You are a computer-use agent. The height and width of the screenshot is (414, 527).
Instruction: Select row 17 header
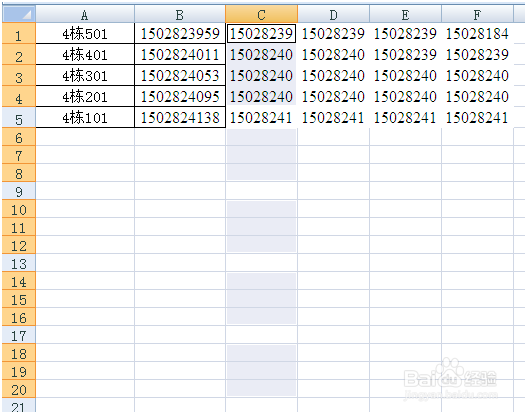19,334
